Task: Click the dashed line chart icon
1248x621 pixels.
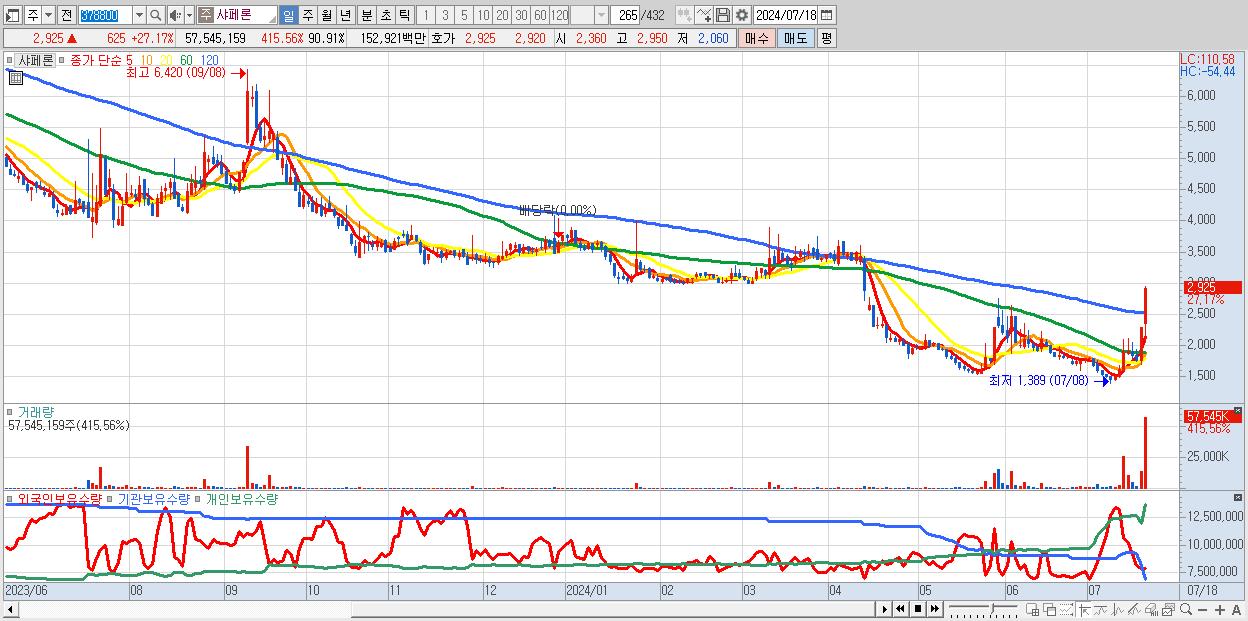Action: click(x=1066, y=609)
